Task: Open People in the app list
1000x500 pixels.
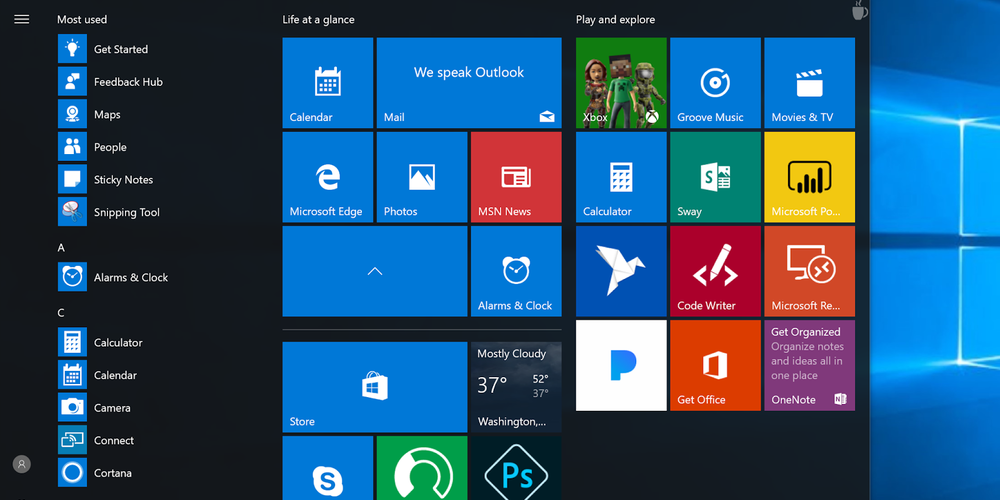Action: [x=92, y=147]
